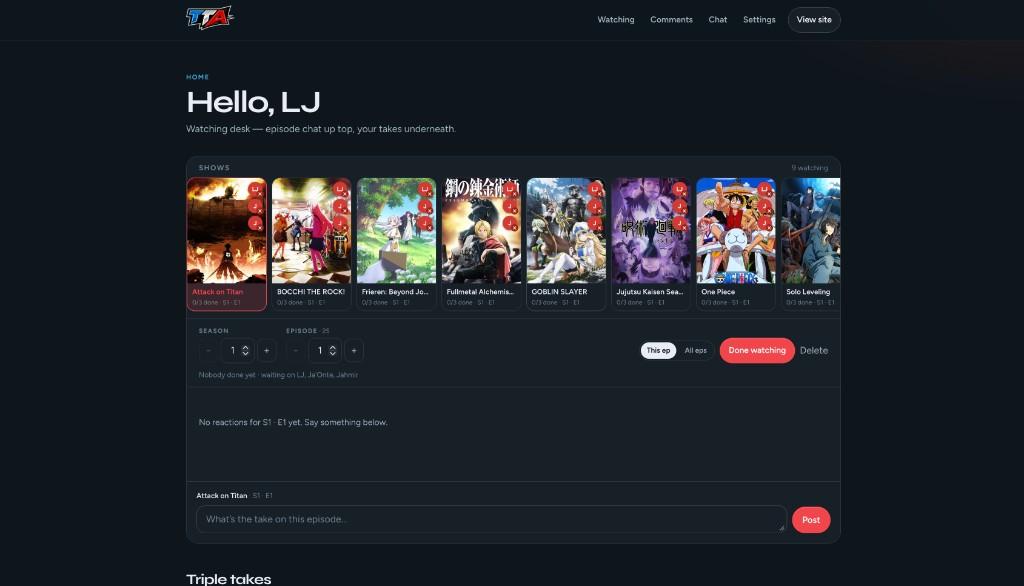Viewport: 1024px width, 586px height.
Task: Switch to the All eps option
Action: click(696, 351)
